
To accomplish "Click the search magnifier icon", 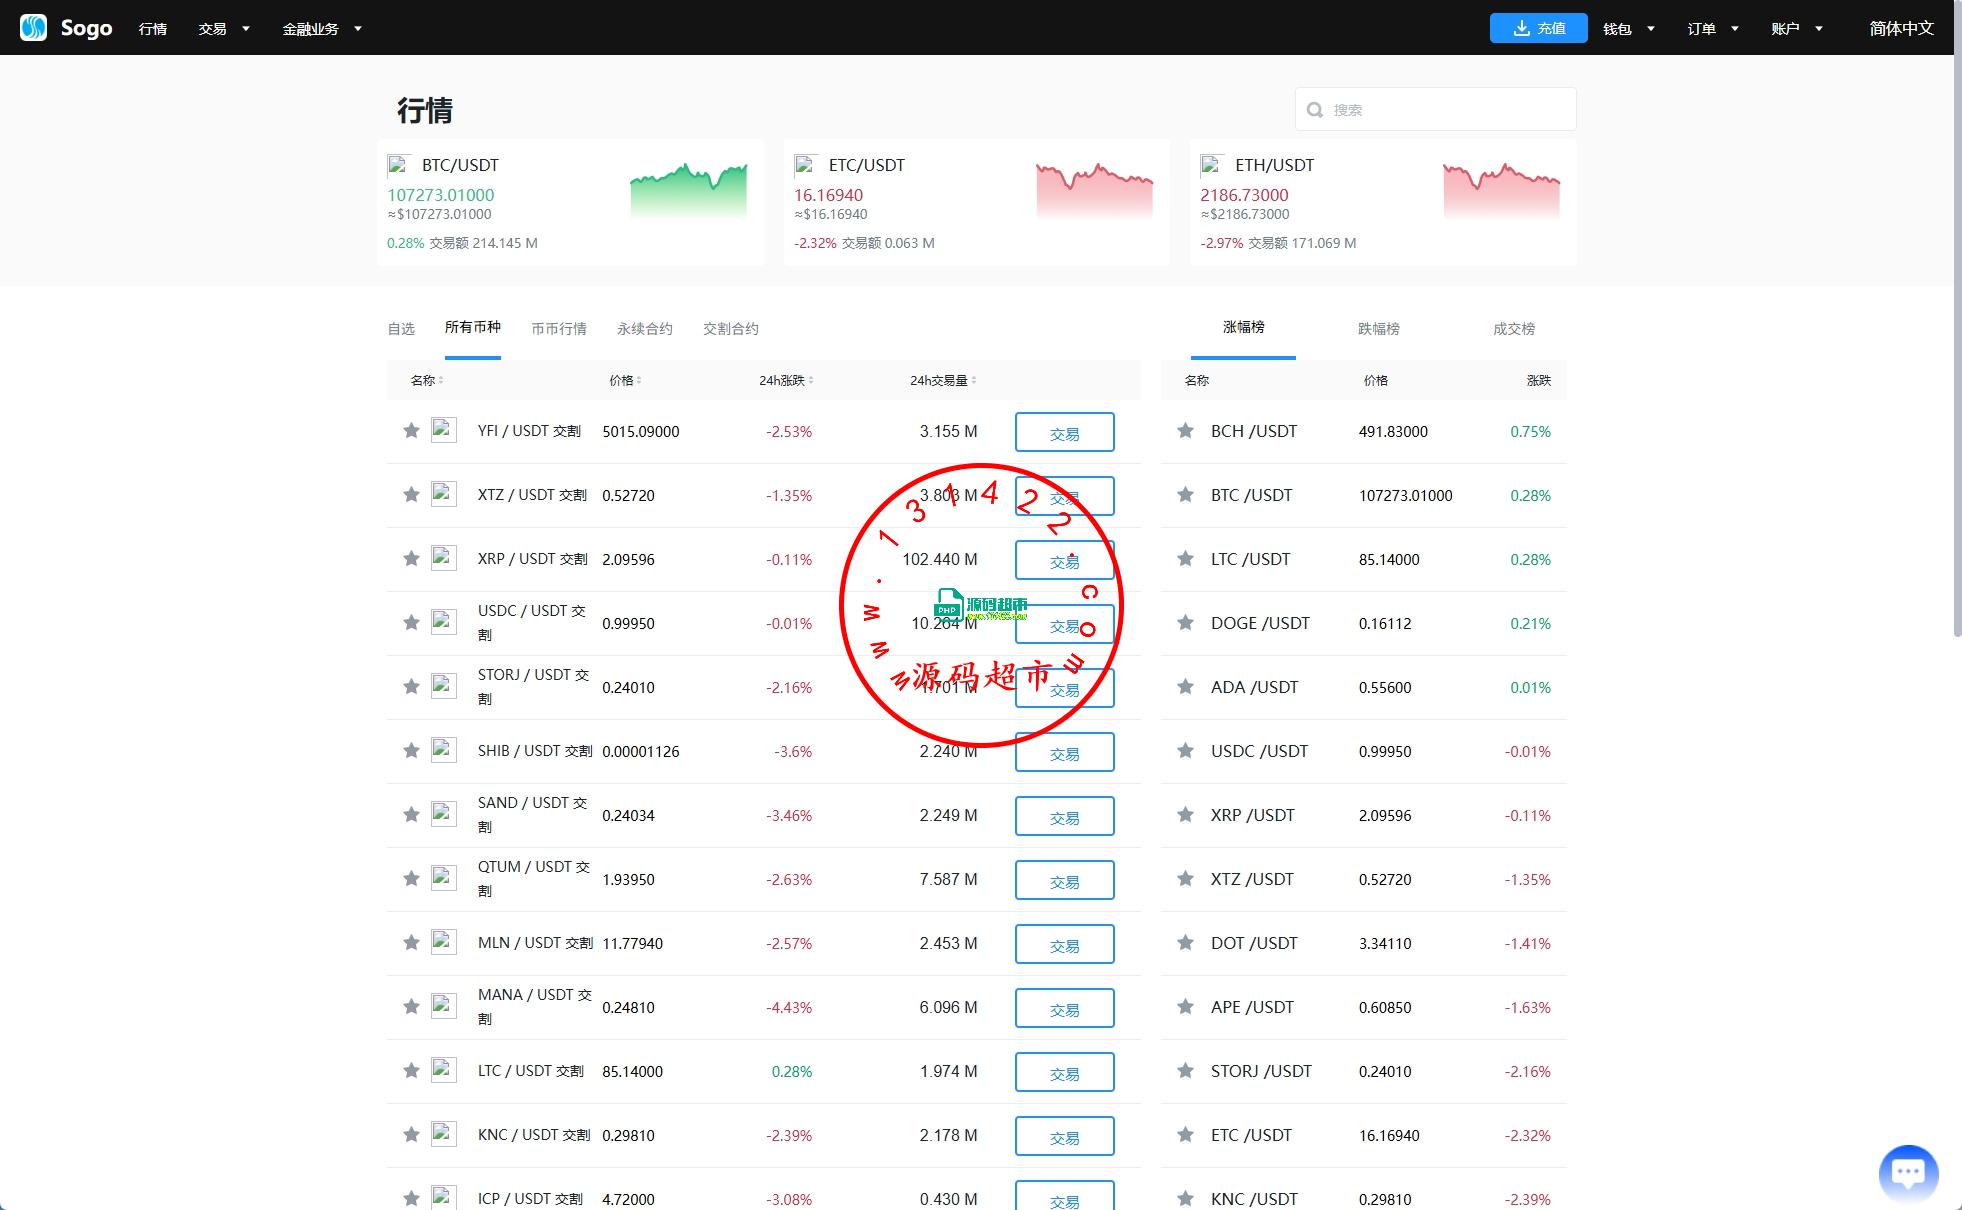I will click(x=1315, y=110).
